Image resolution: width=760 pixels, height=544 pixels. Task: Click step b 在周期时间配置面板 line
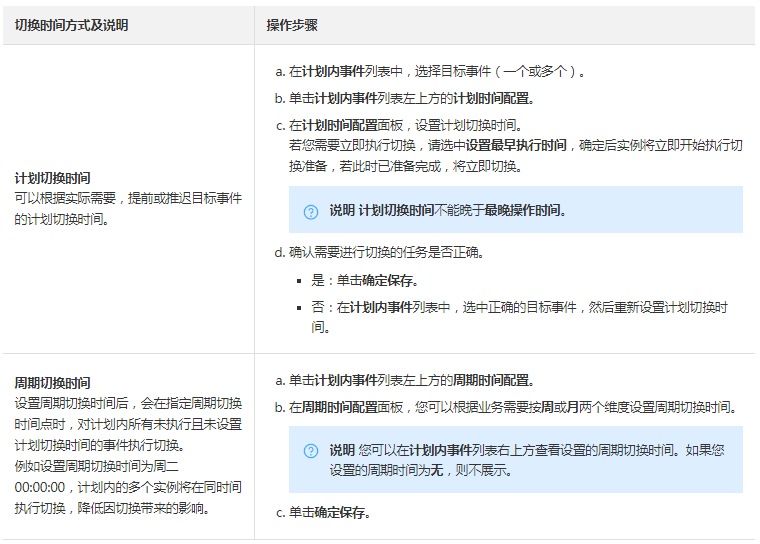click(x=506, y=407)
